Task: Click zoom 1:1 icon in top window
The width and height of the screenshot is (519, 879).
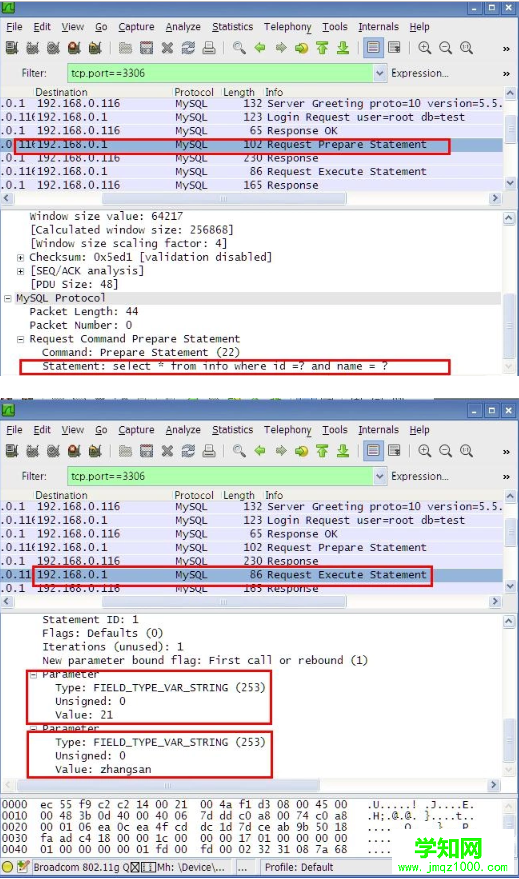Action: point(466,48)
